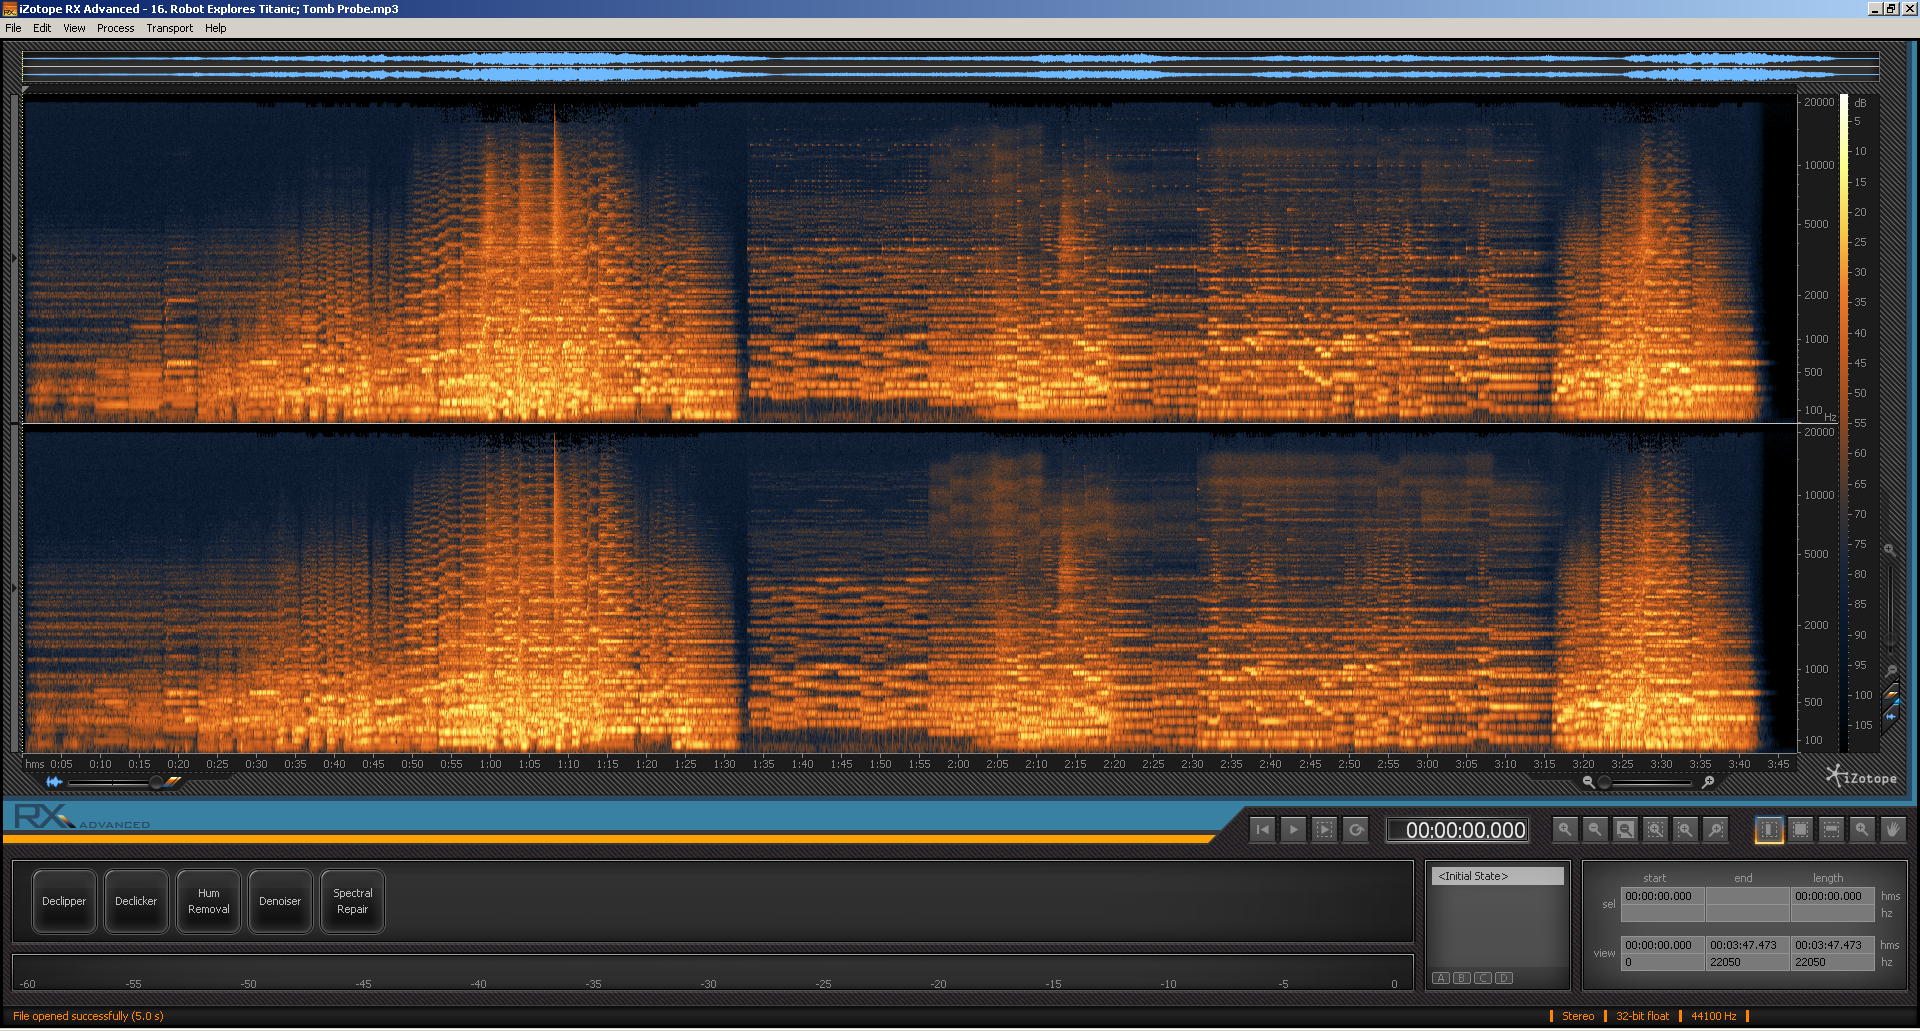
Task: Select the time selection tool
Action: pyautogui.click(x=1768, y=829)
